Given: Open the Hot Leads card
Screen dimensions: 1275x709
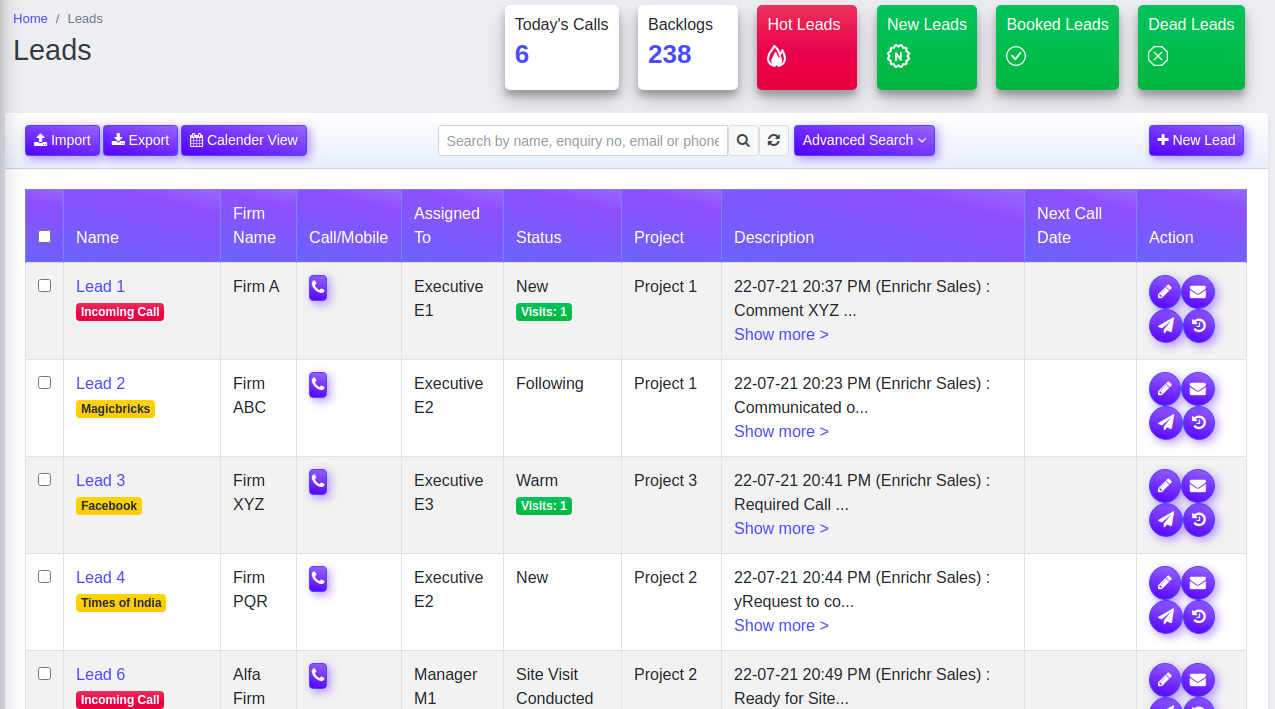Looking at the screenshot, I should [806, 47].
